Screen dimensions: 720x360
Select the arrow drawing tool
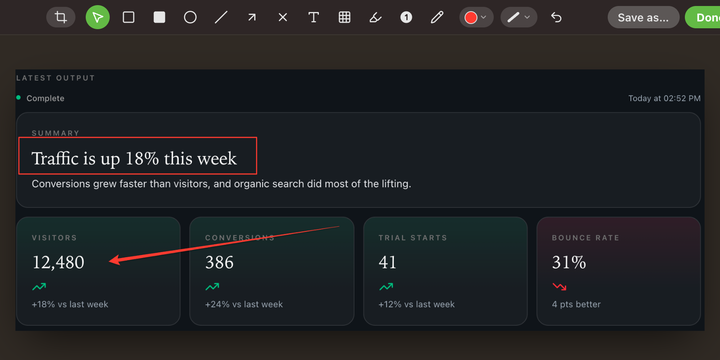click(x=252, y=17)
